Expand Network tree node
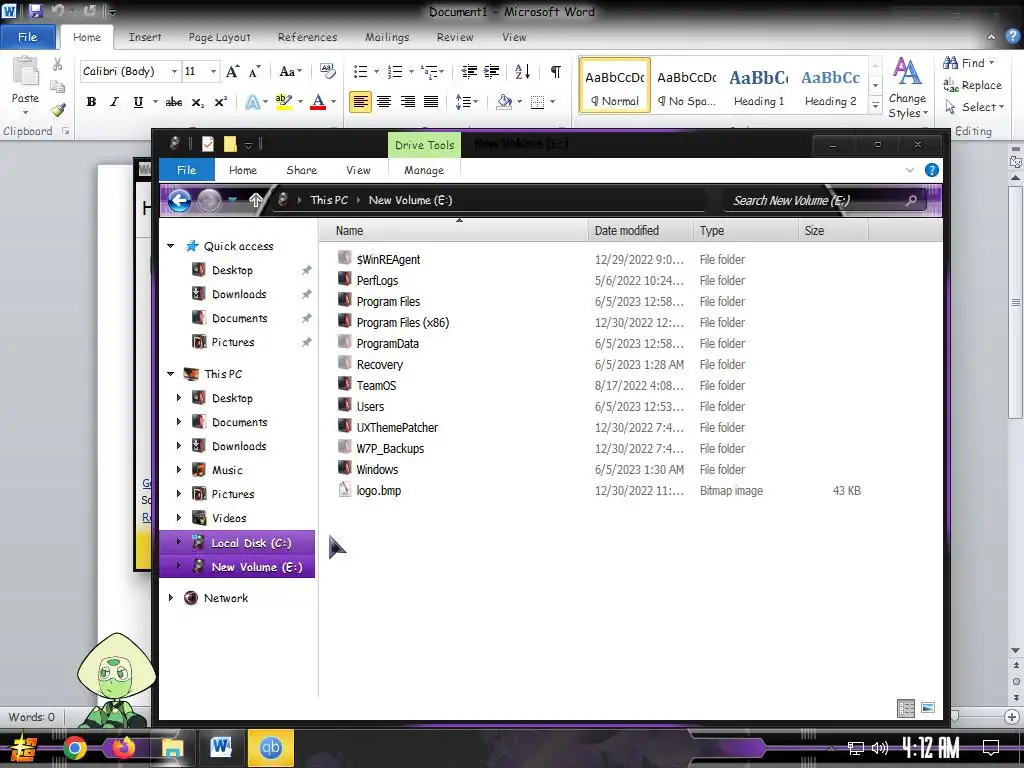The image size is (1024, 768). point(171,598)
